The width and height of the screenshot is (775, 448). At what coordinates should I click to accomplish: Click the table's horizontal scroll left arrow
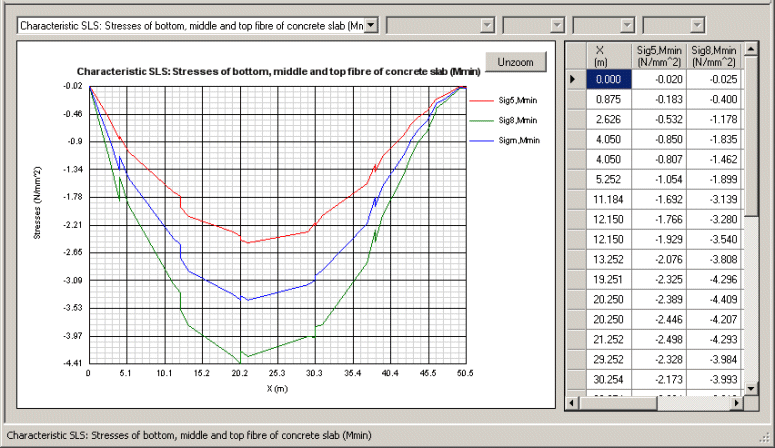(573, 402)
